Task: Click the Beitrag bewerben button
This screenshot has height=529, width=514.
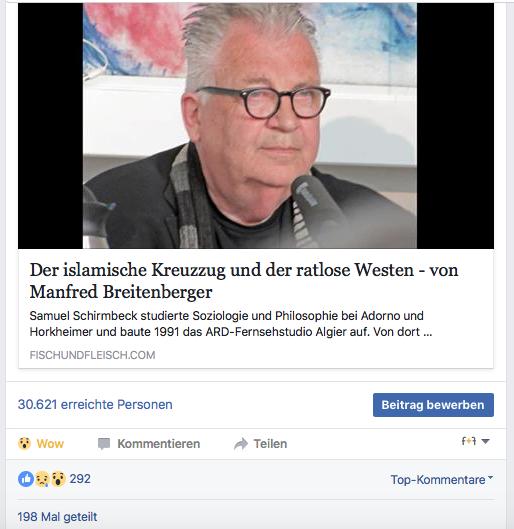Action: pyautogui.click(x=433, y=405)
